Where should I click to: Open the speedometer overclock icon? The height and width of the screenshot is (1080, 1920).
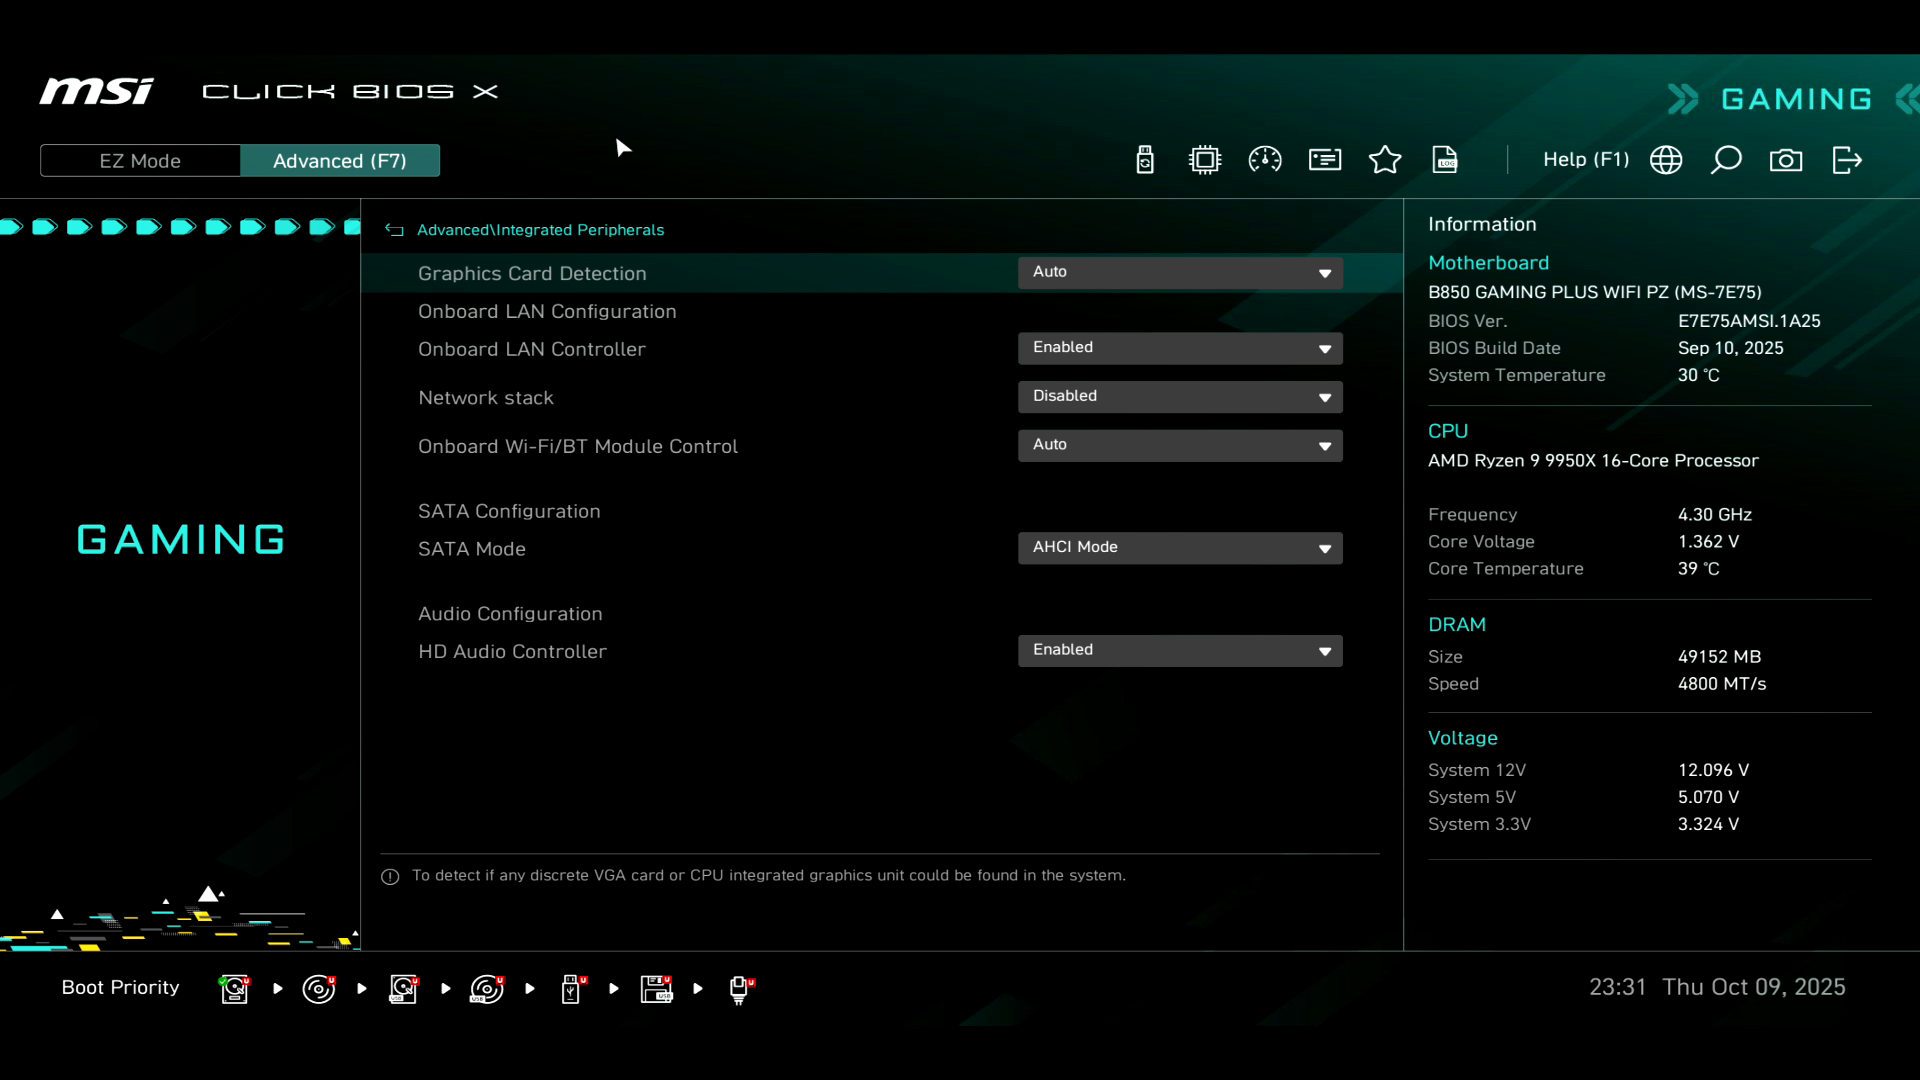coord(1265,160)
